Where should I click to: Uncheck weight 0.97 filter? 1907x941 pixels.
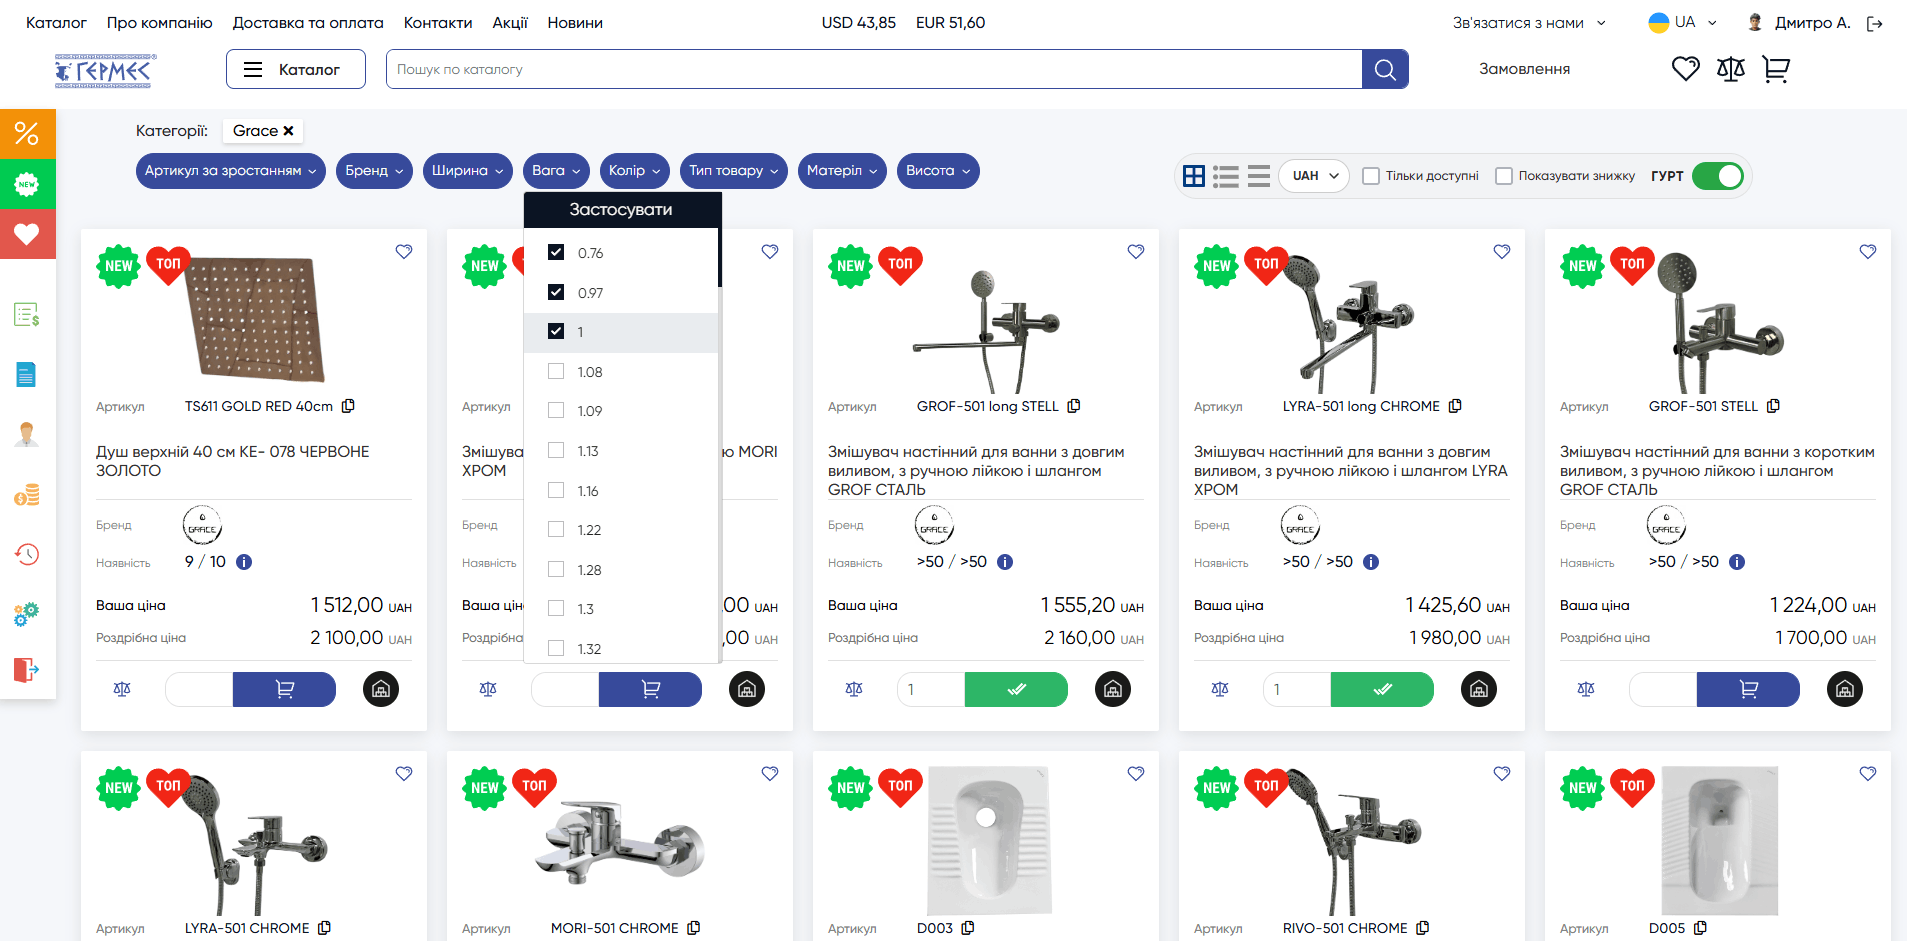coord(556,292)
